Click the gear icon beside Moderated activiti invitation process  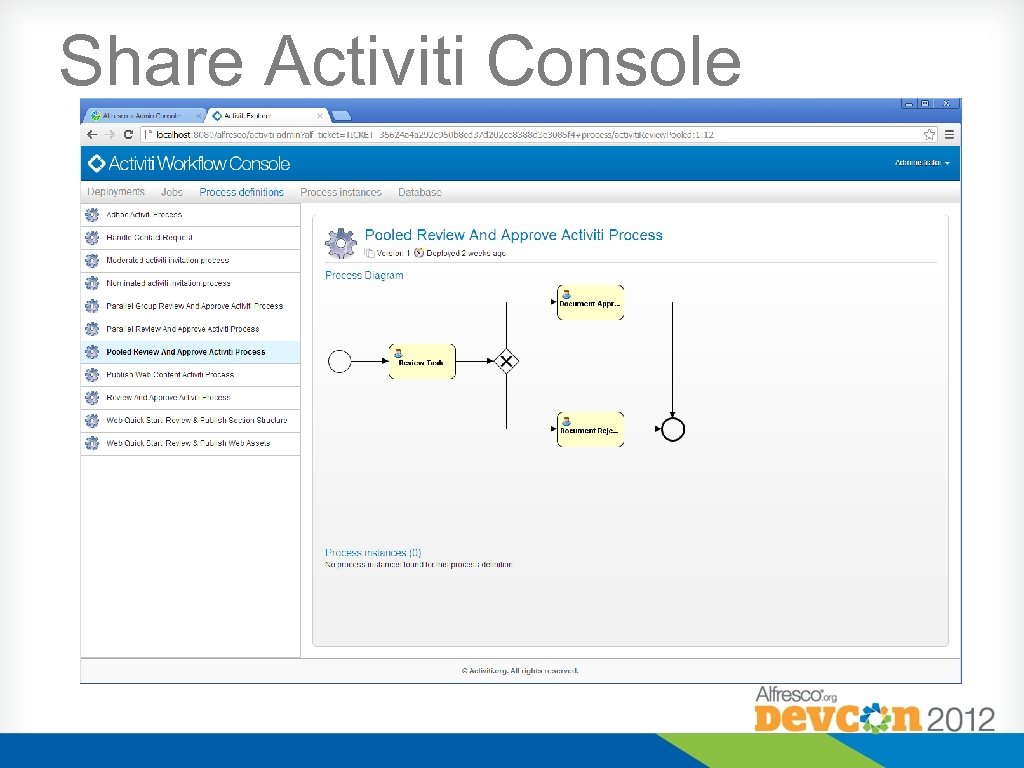pyautogui.click(x=92, y=261)
